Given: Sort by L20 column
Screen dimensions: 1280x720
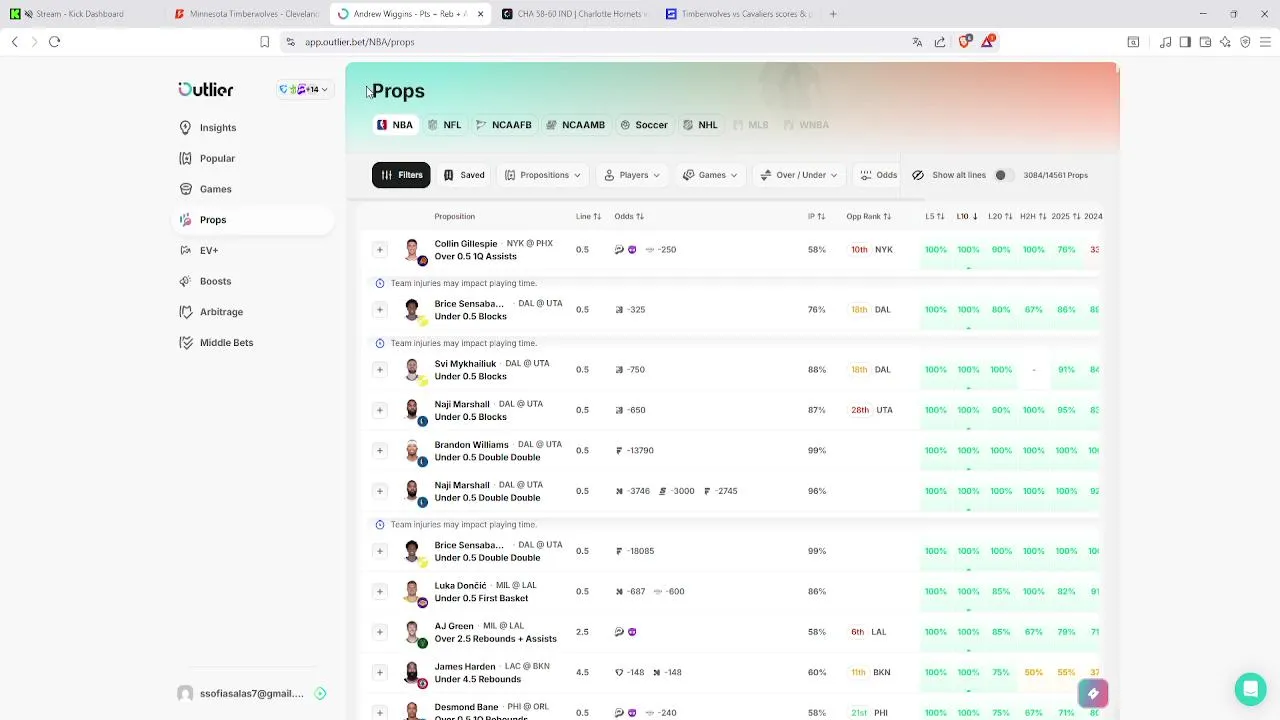Looking at the screenshot, I should [x=1000, y=217].
